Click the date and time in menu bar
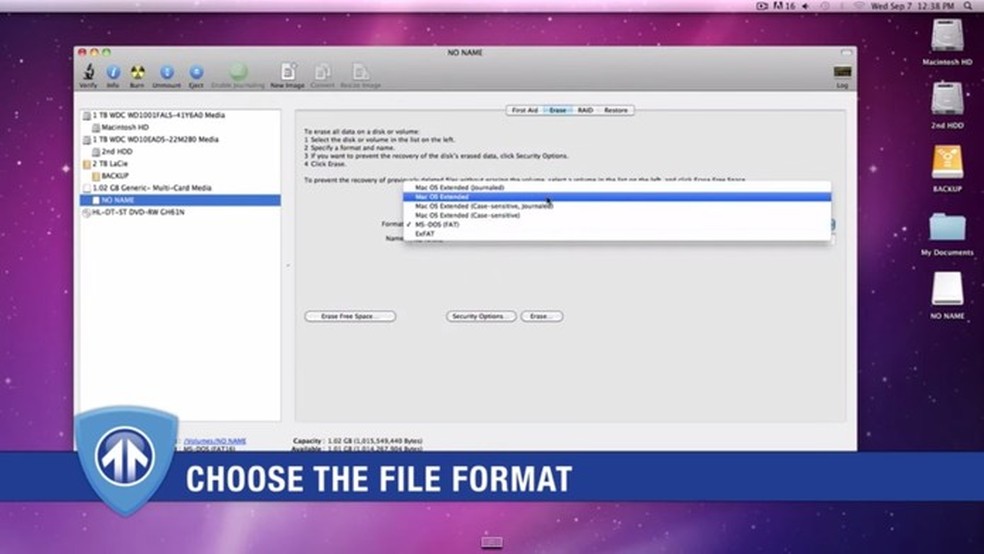The width and height of the screenshot is (984, 554). click(912, 6)
